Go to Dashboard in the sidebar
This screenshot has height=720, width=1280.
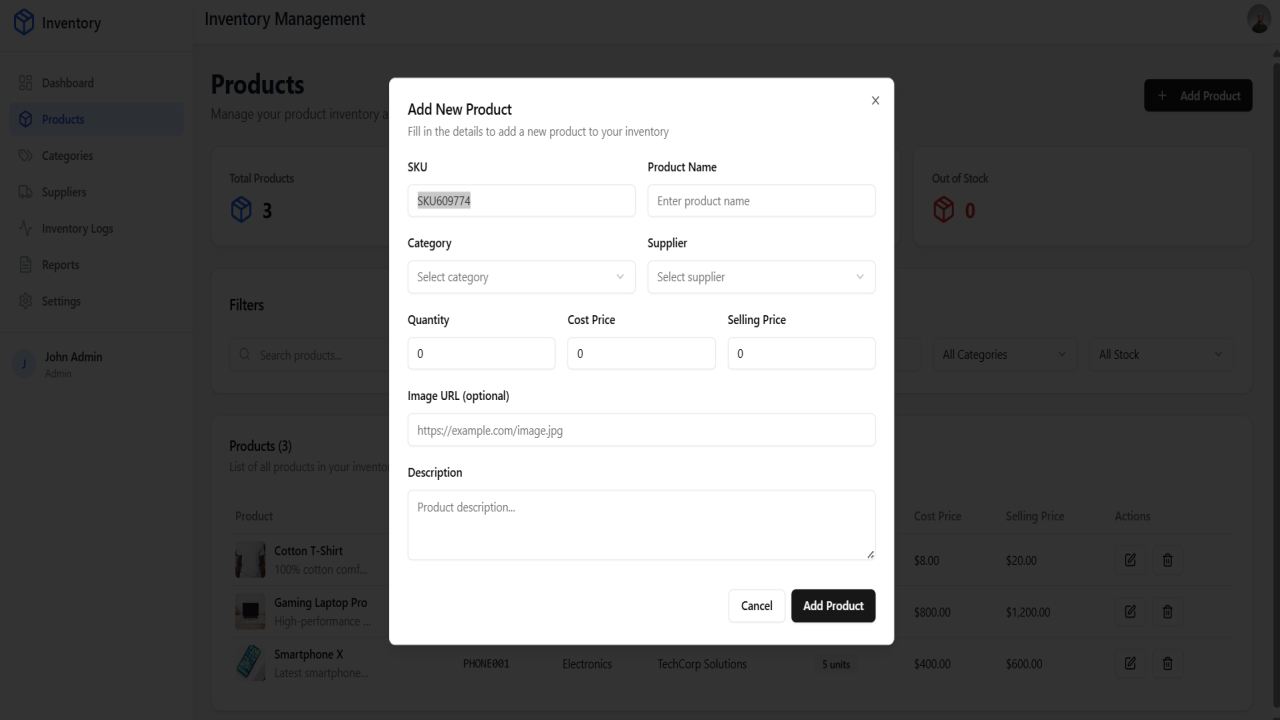point(96,83)
